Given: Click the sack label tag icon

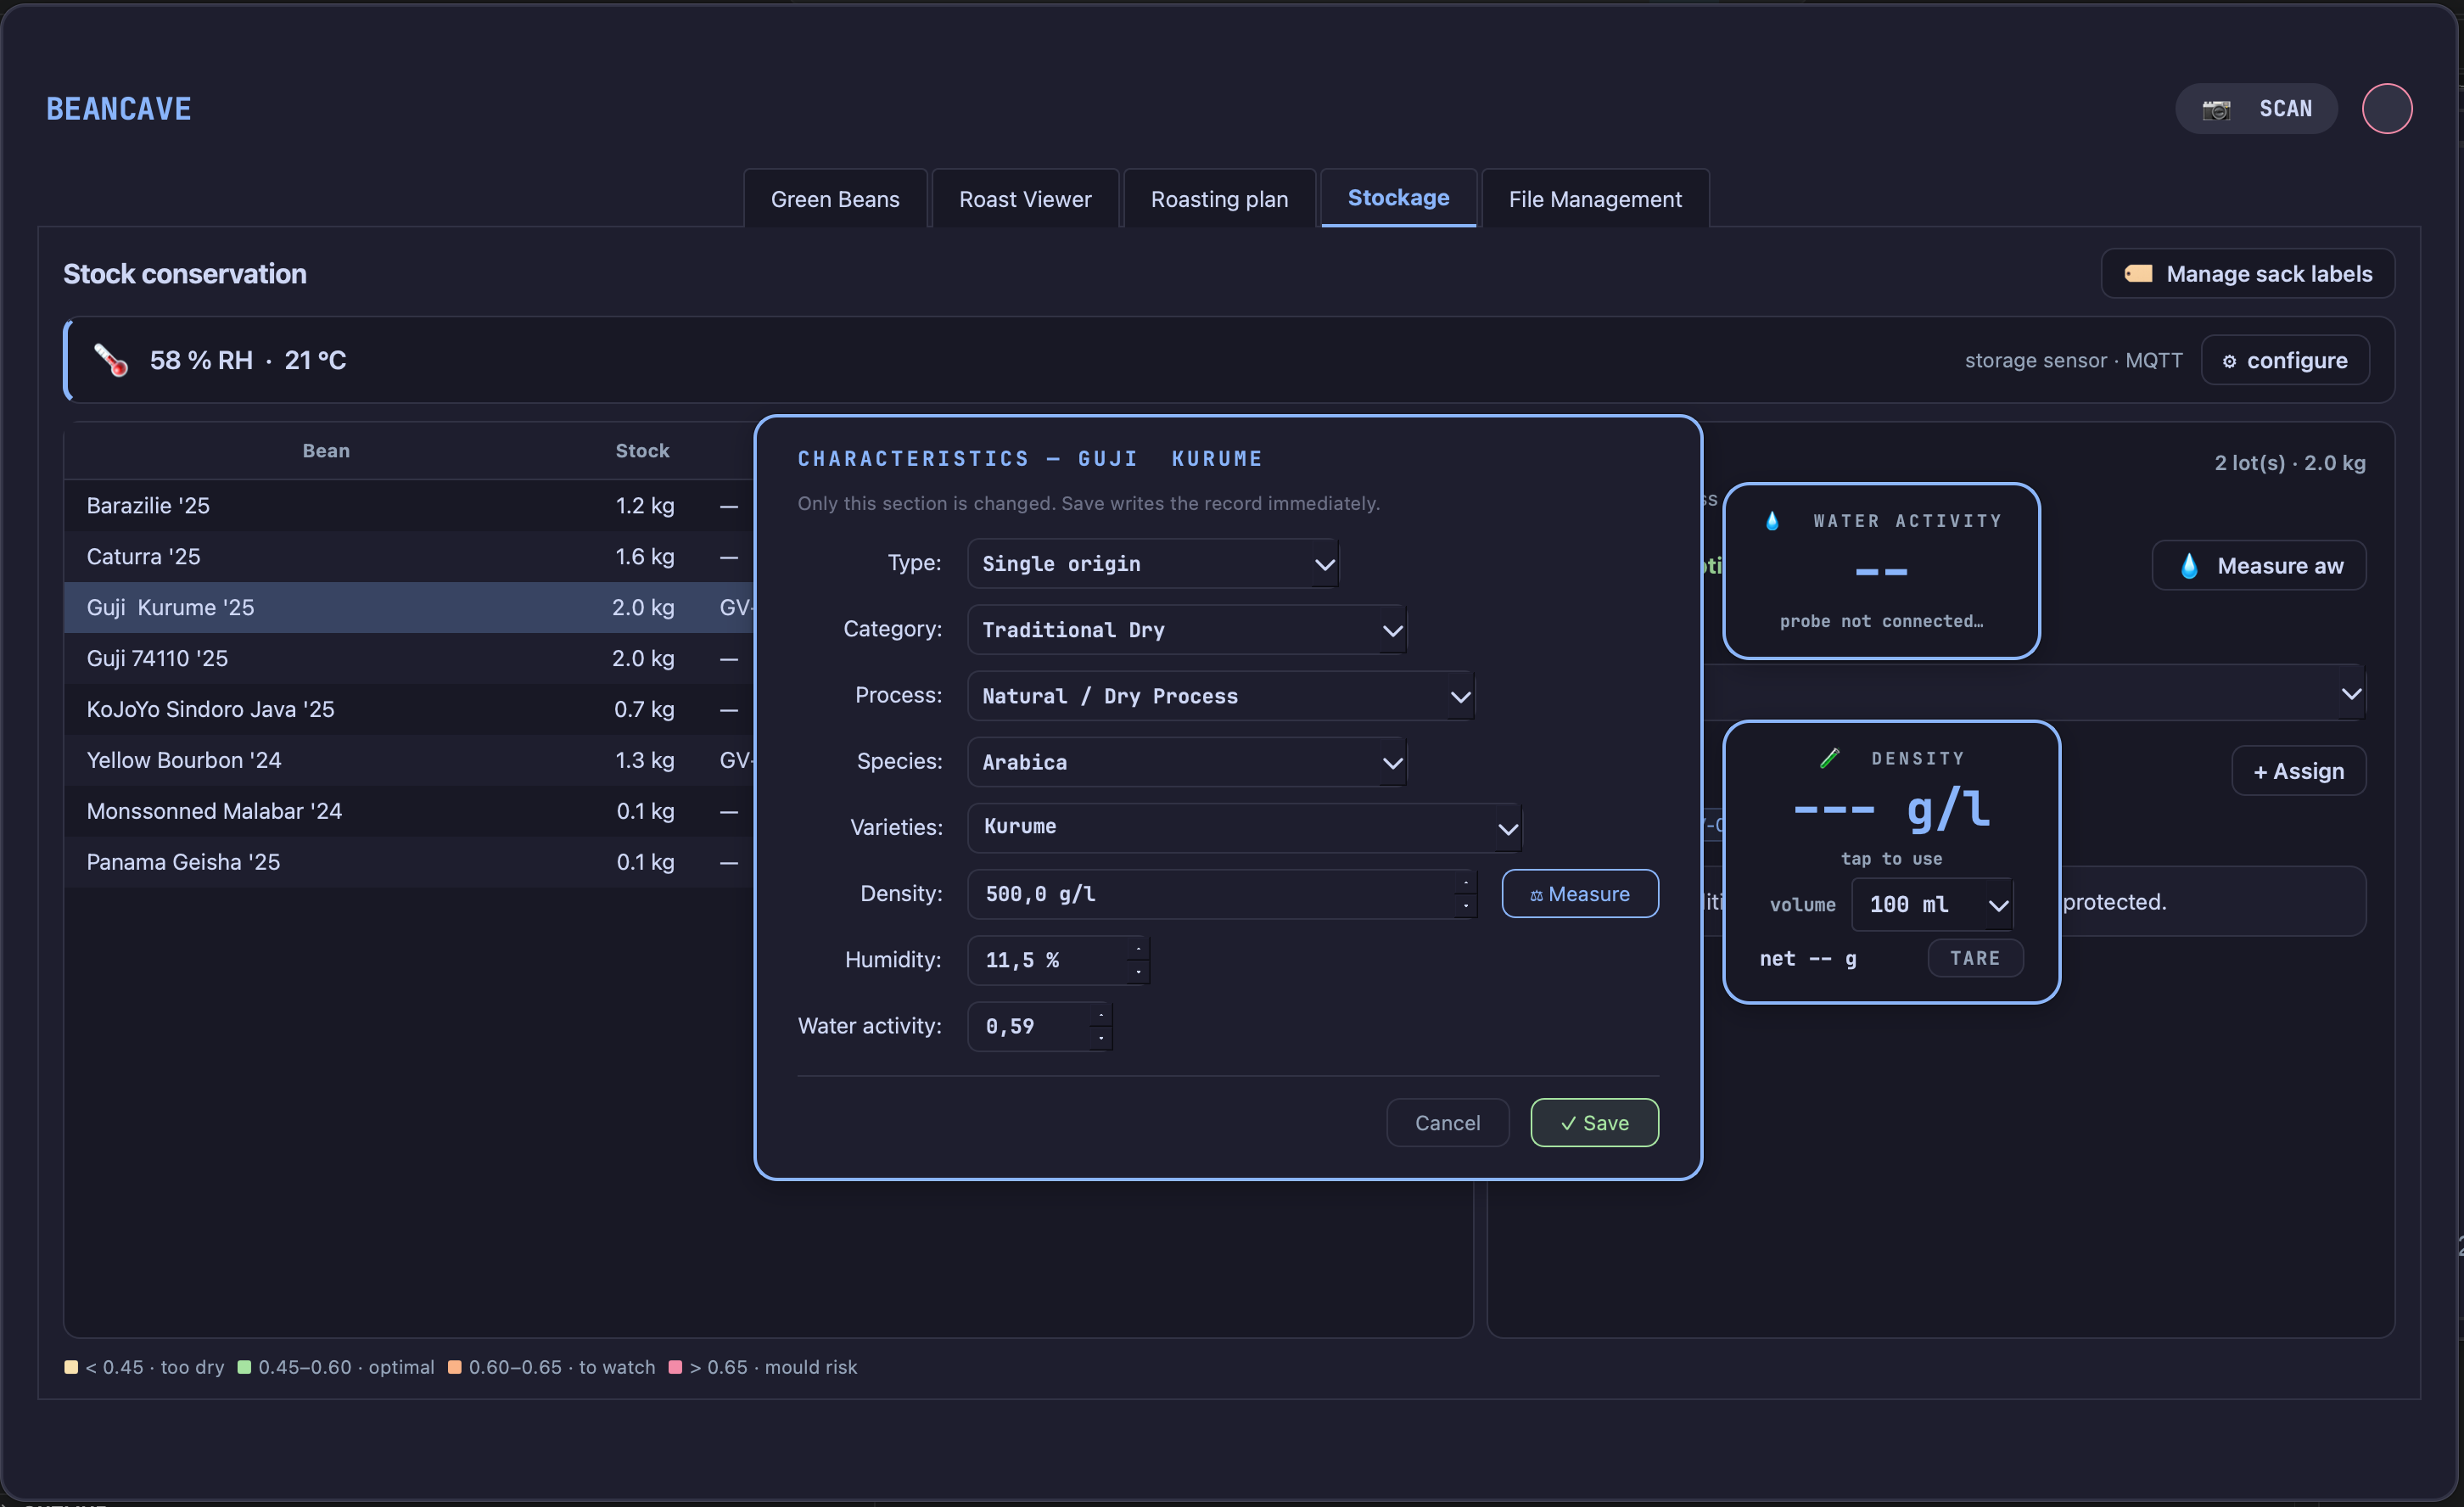Looking at the screenshot, I should click(2138, 274).
